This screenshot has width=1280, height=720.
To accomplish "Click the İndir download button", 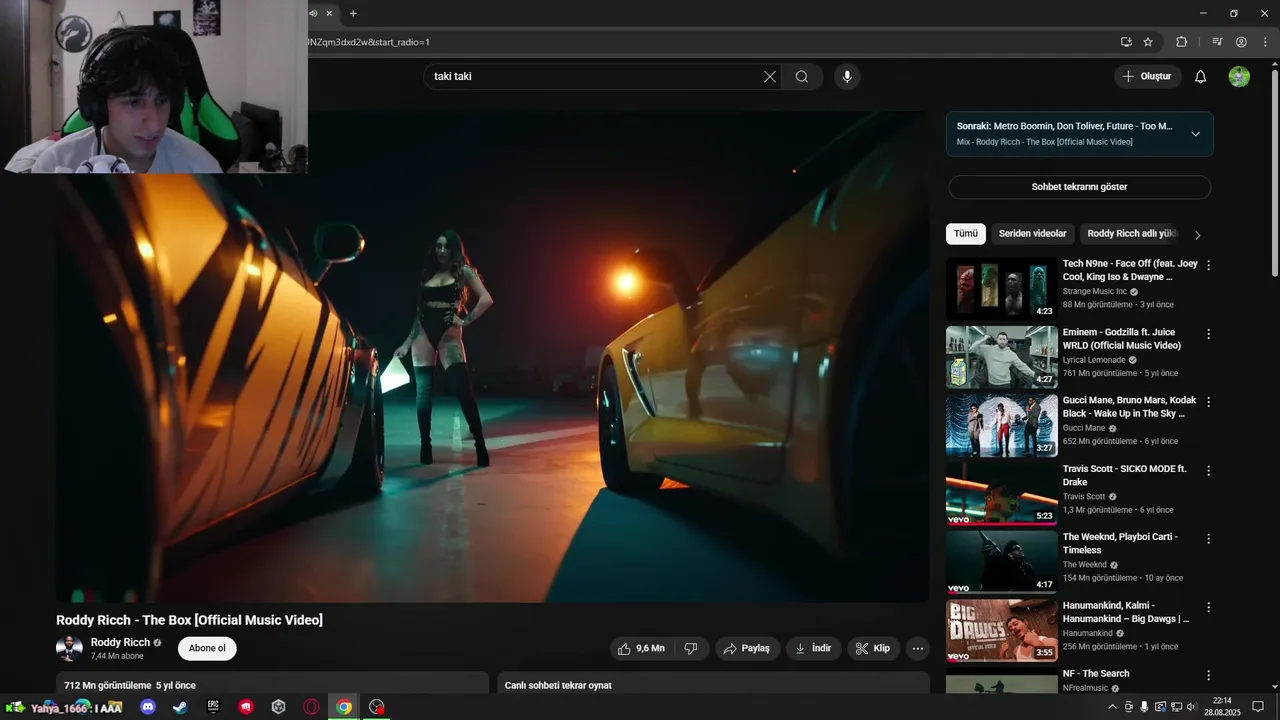I will [813, 648].
